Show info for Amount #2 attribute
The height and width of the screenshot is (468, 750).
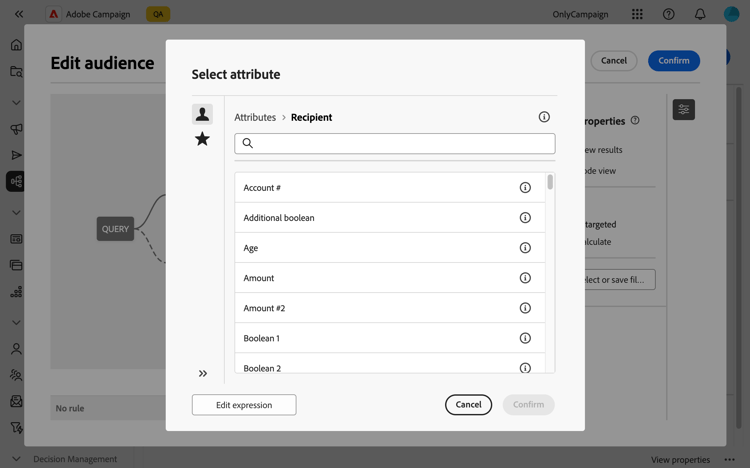tap(525, 308)
